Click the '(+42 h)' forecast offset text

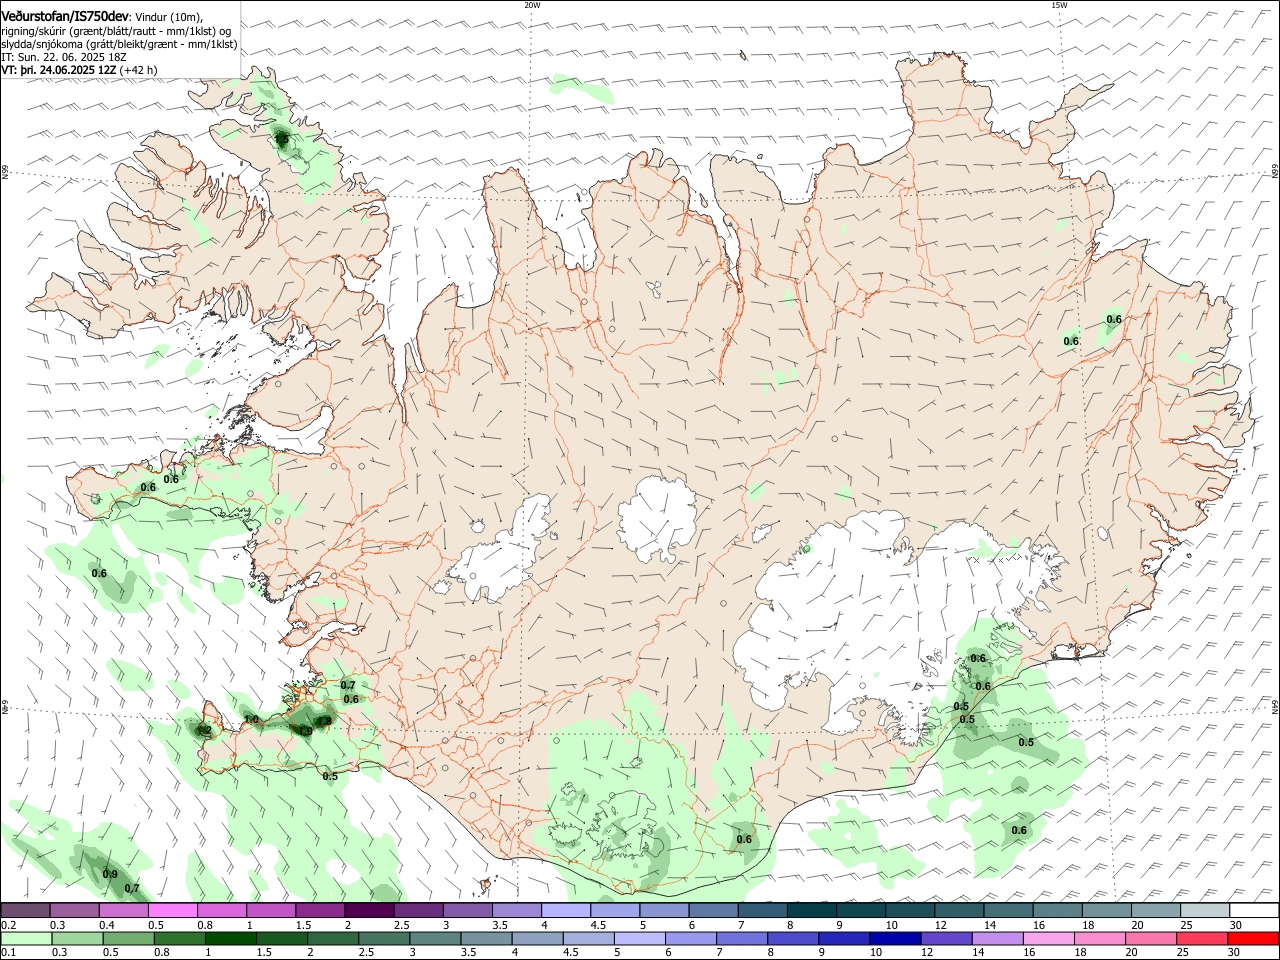139,71
